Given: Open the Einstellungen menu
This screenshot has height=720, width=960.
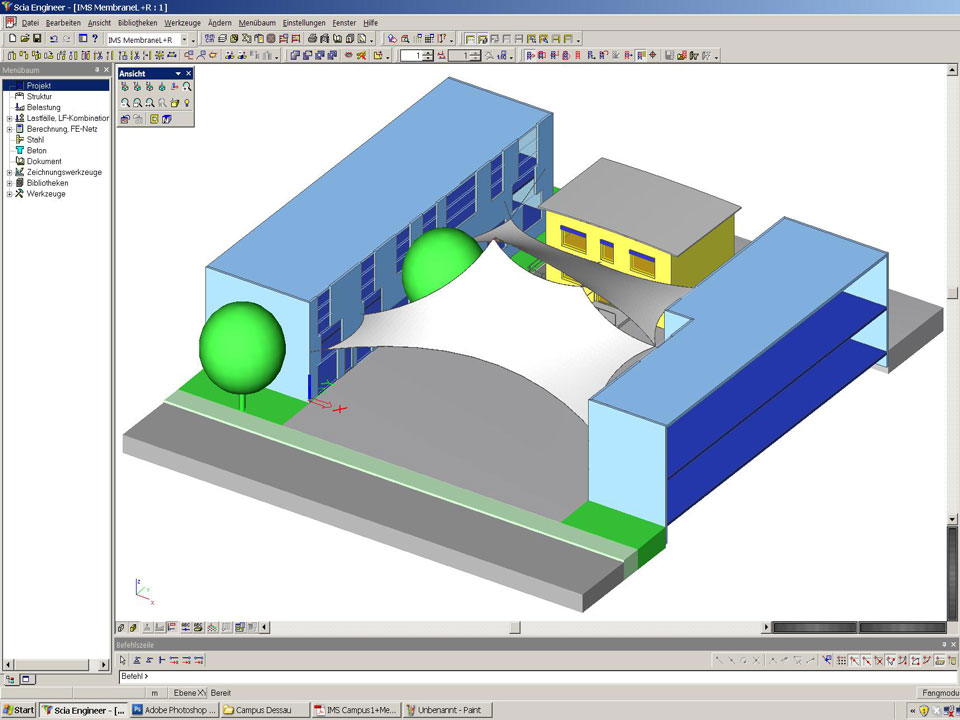Looking at the screenshot, I should [x=304, y=22].
